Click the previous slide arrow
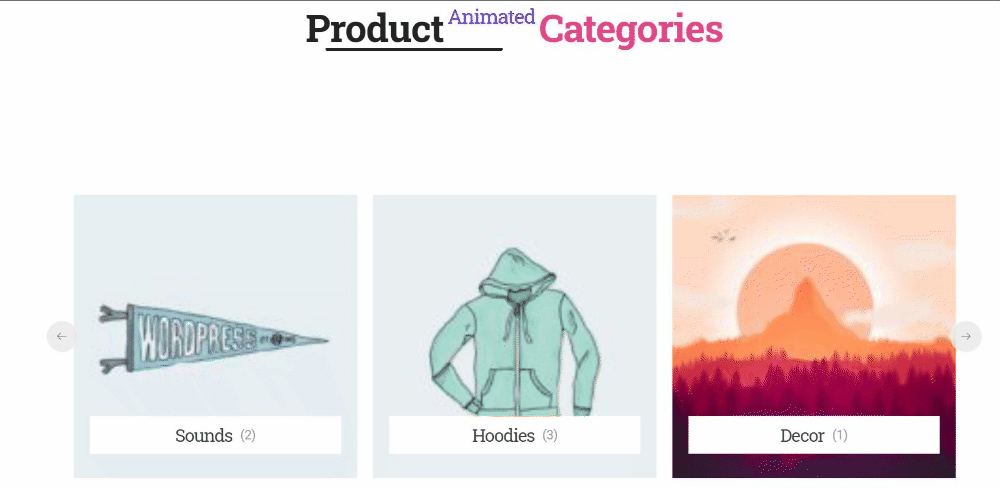Image resolution: width=1000 pixels, height=488 pixels. pos(61,337)
